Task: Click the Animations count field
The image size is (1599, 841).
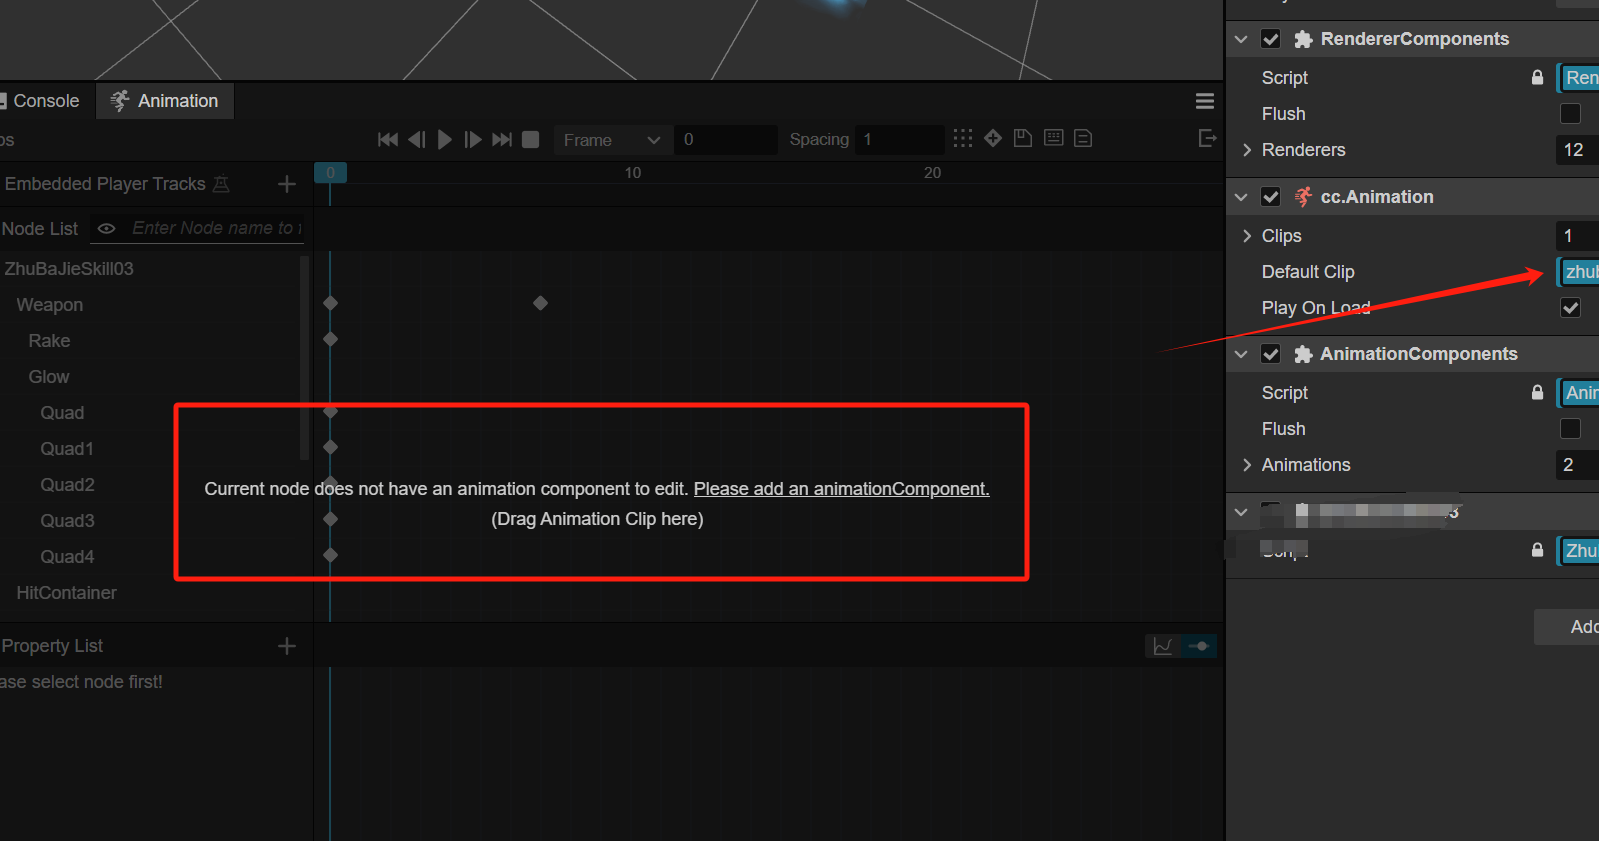Action: tap(1577, 465)
